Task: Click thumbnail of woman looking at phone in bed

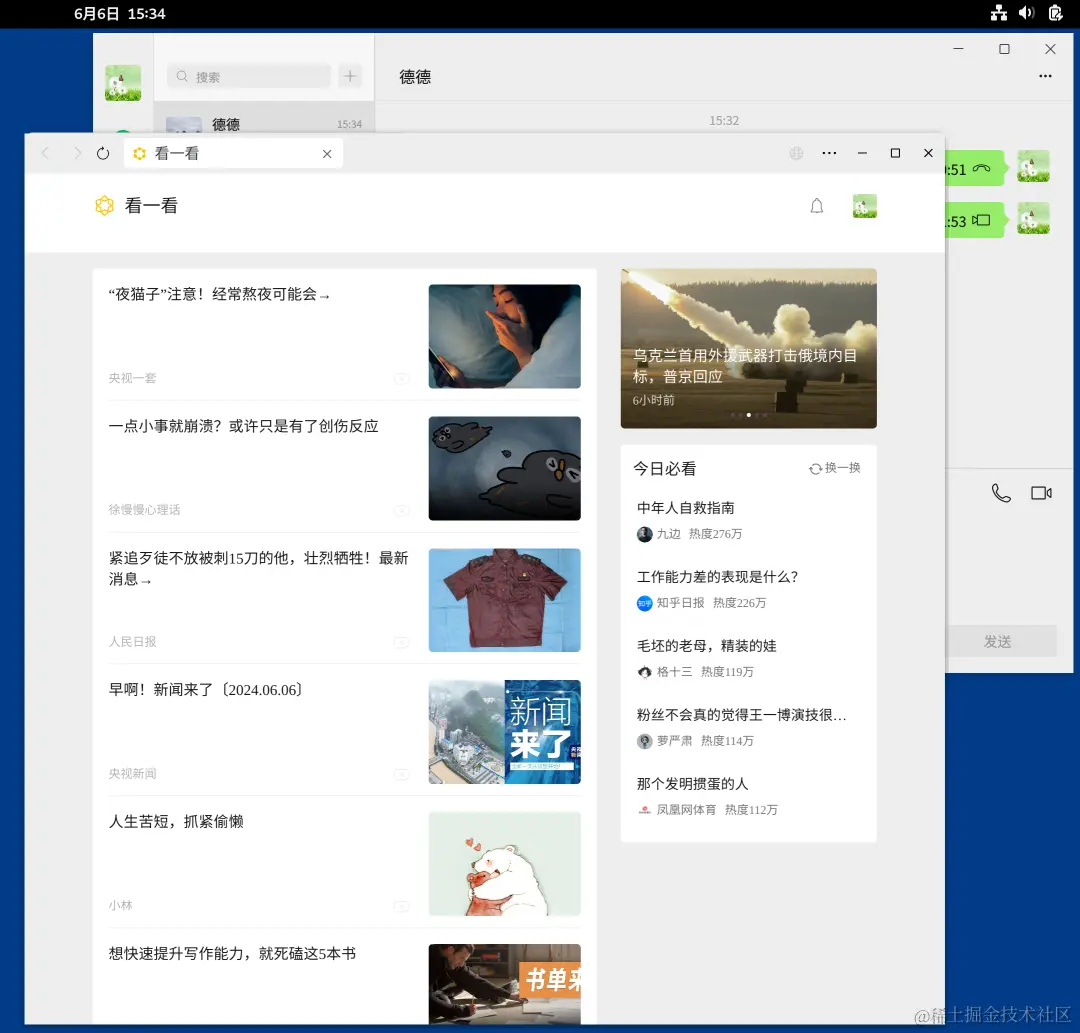Action: click(504, 336)
